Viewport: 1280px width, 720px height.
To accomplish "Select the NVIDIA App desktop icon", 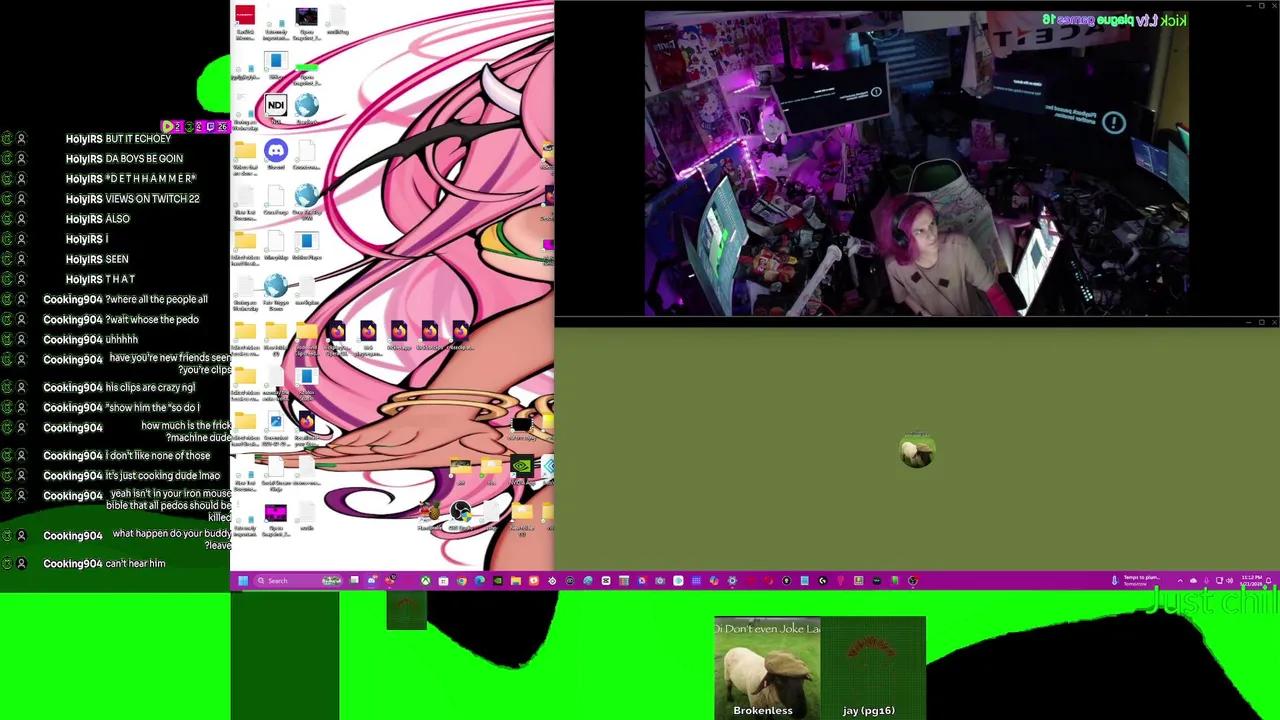I will (x=522, y=469).
